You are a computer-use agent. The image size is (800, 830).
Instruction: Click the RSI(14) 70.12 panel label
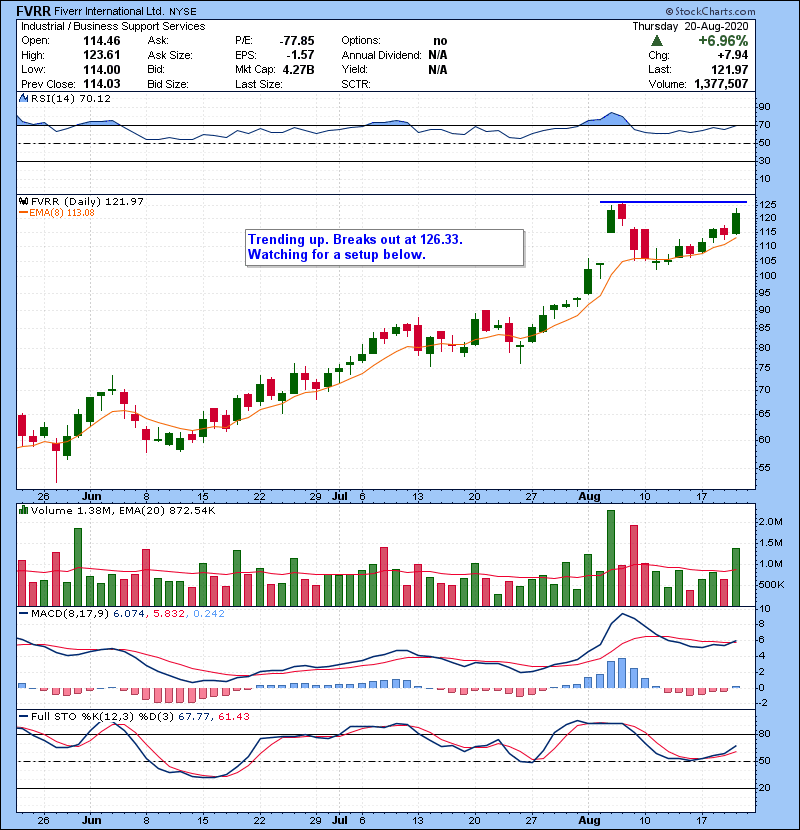pyautogui.click(x=71, y=98)
